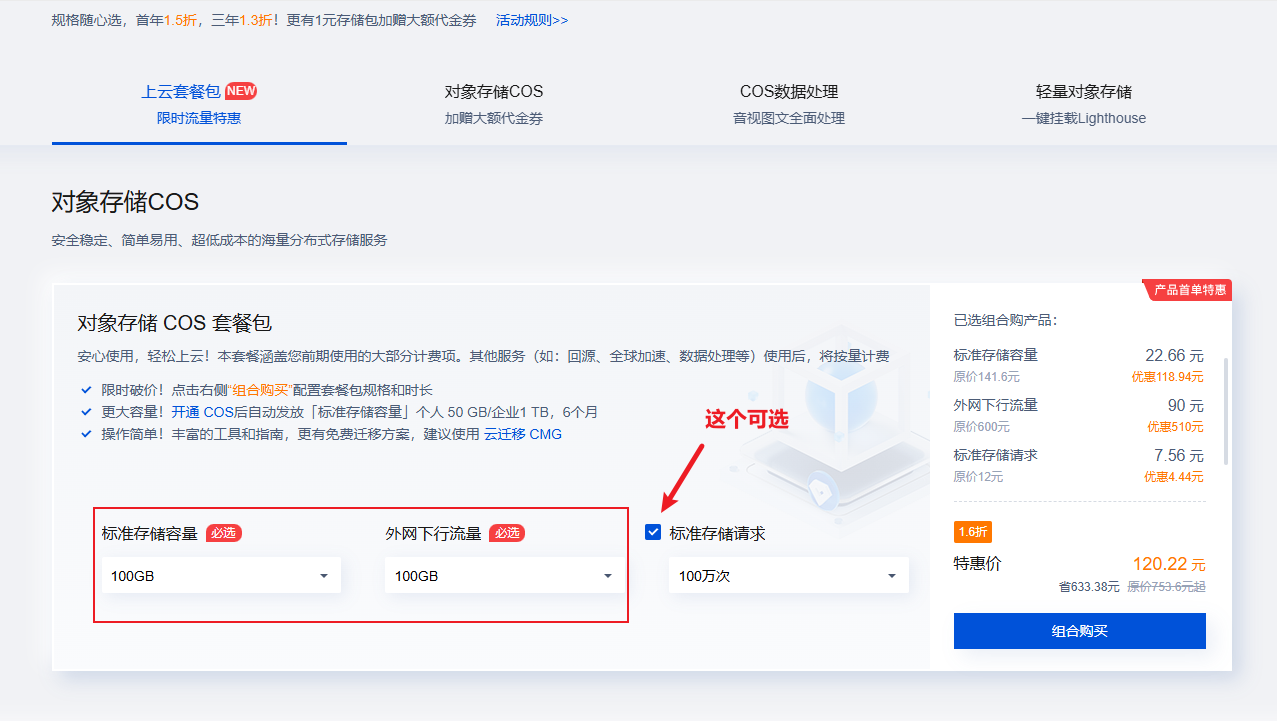Screen dimensions: 1277x721
Task: Open the 标准存储容量 100GB dropdown
Action: tap(221, 576)
